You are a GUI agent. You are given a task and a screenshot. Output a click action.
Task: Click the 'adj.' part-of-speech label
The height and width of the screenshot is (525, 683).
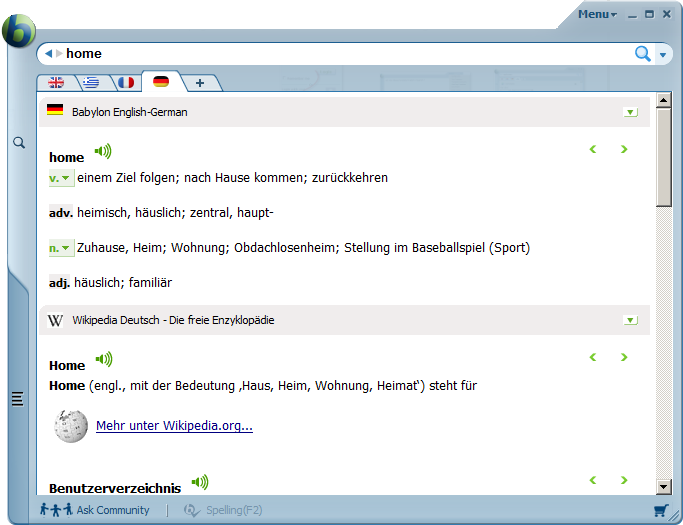(59, 283)
